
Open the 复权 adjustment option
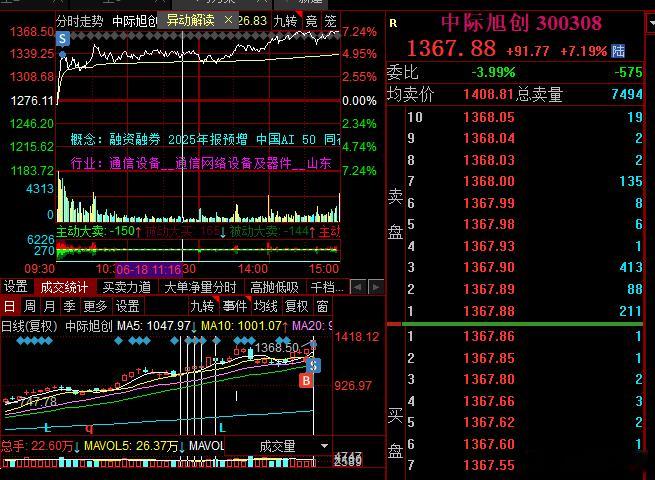pyautogui.click(x=297, y=306)
